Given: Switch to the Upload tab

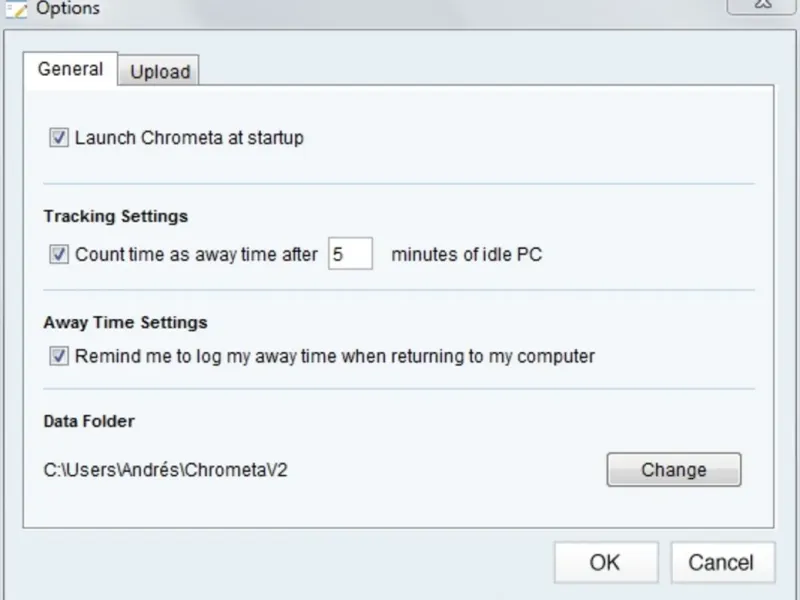Looking at the screenshot, I should [160, 71].
